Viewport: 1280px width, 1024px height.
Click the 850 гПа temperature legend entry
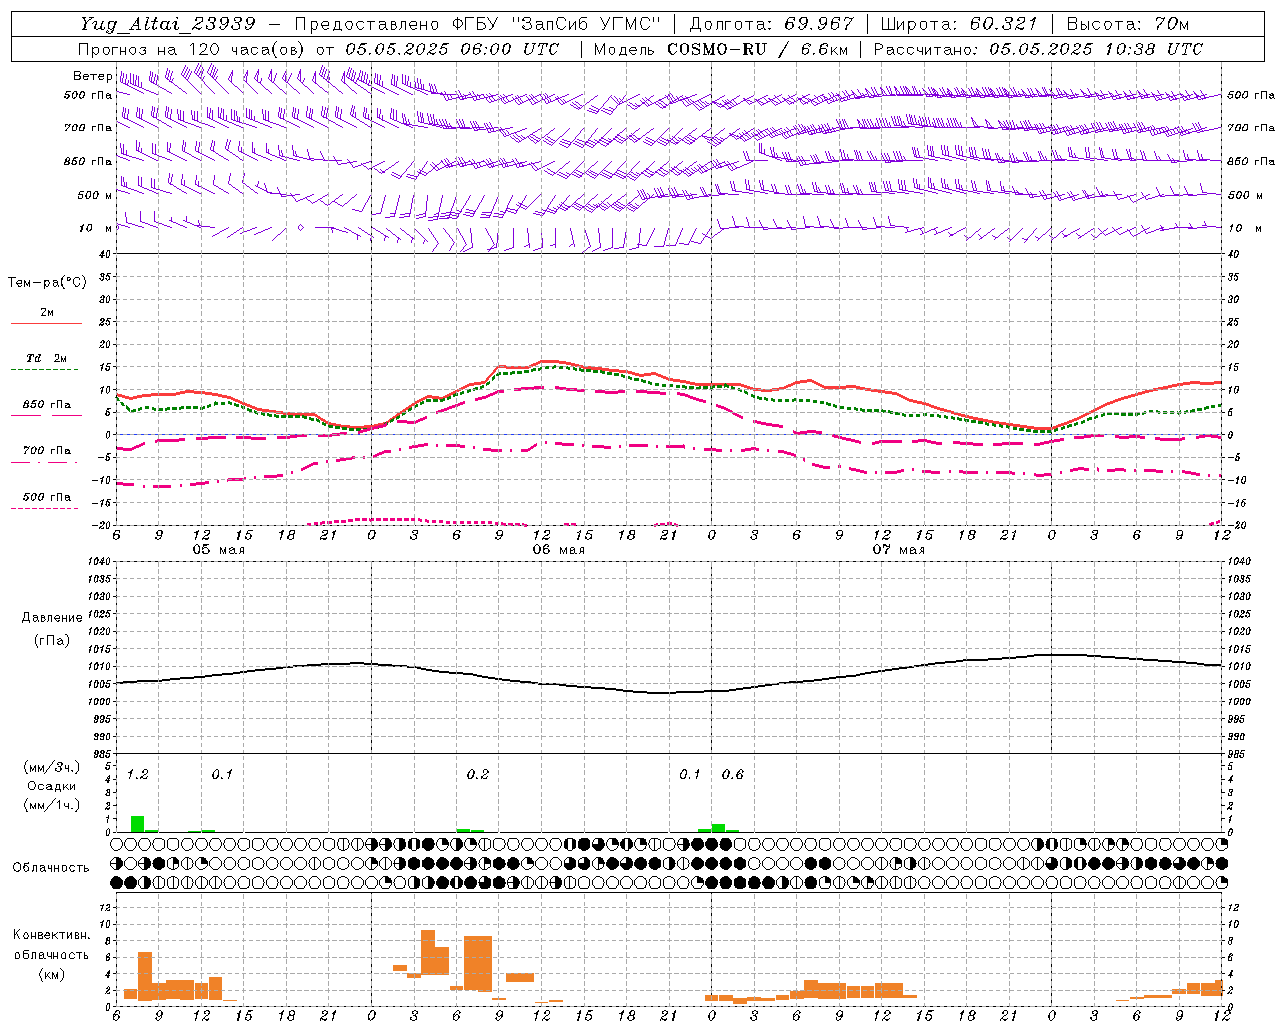pyautogui.click(x=46, y=405)
